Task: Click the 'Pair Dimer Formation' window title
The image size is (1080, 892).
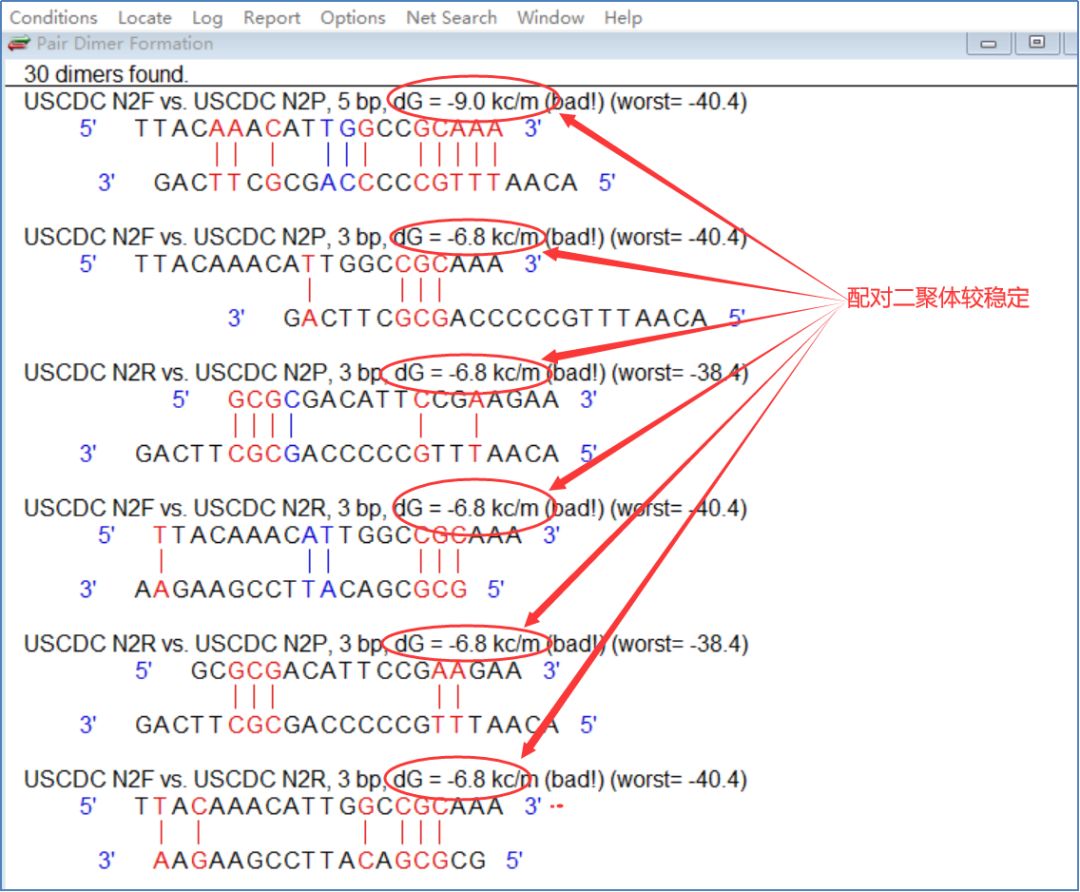Action: 125,43
